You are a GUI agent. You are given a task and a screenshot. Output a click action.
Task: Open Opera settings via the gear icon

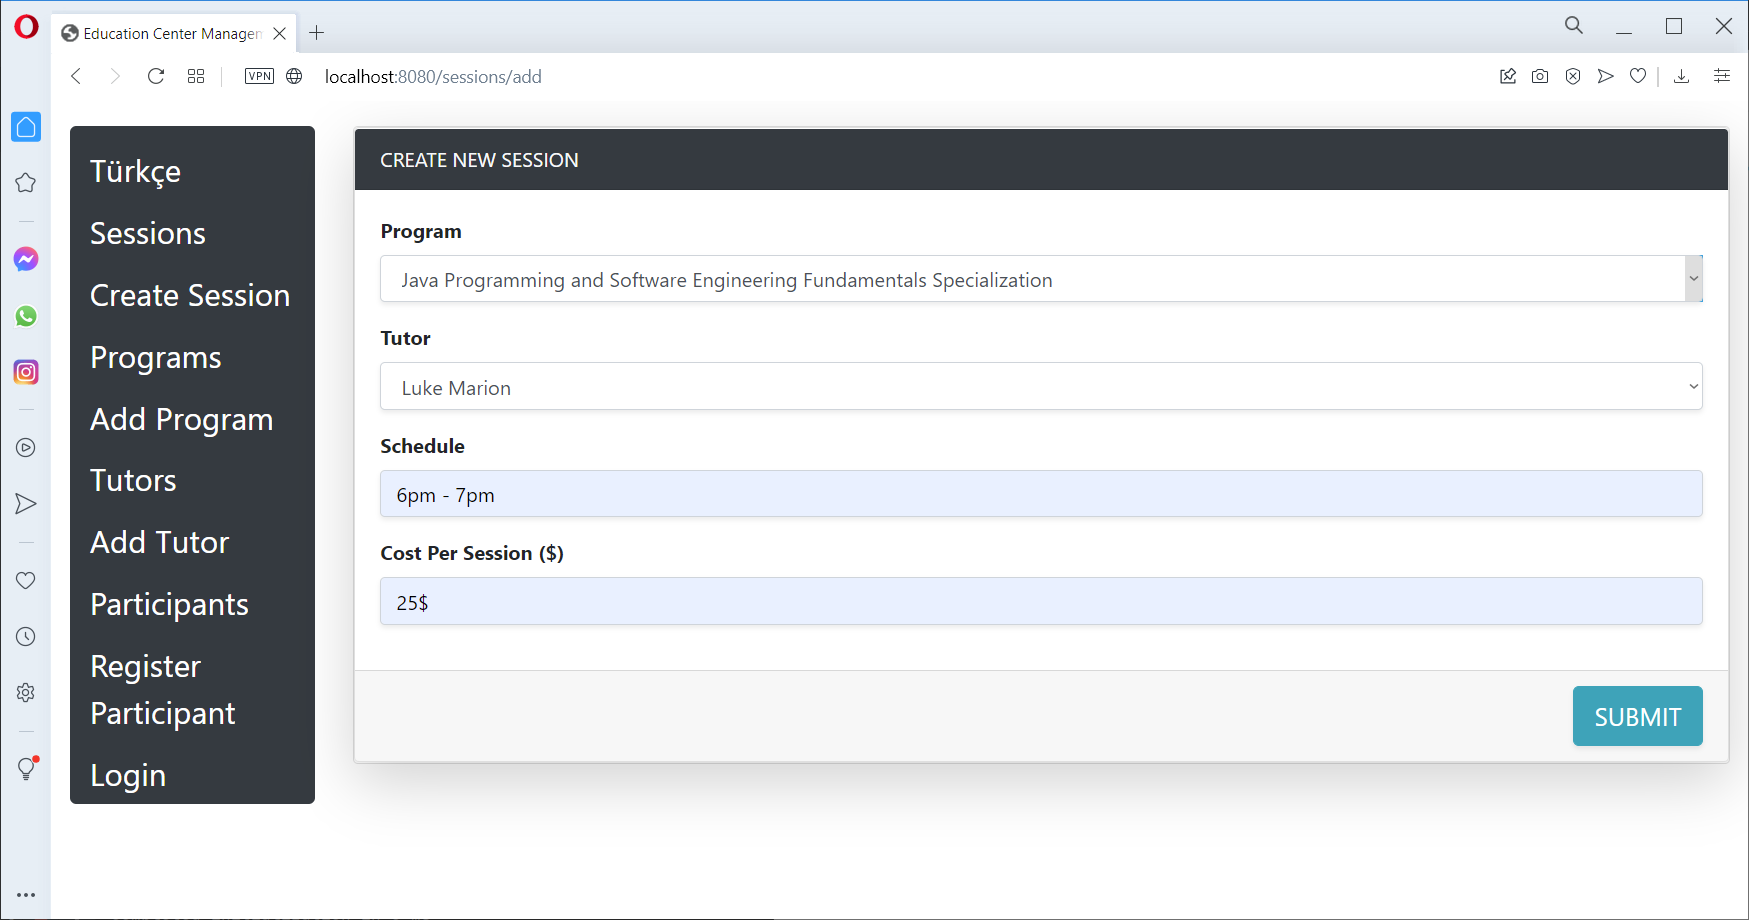26,692
